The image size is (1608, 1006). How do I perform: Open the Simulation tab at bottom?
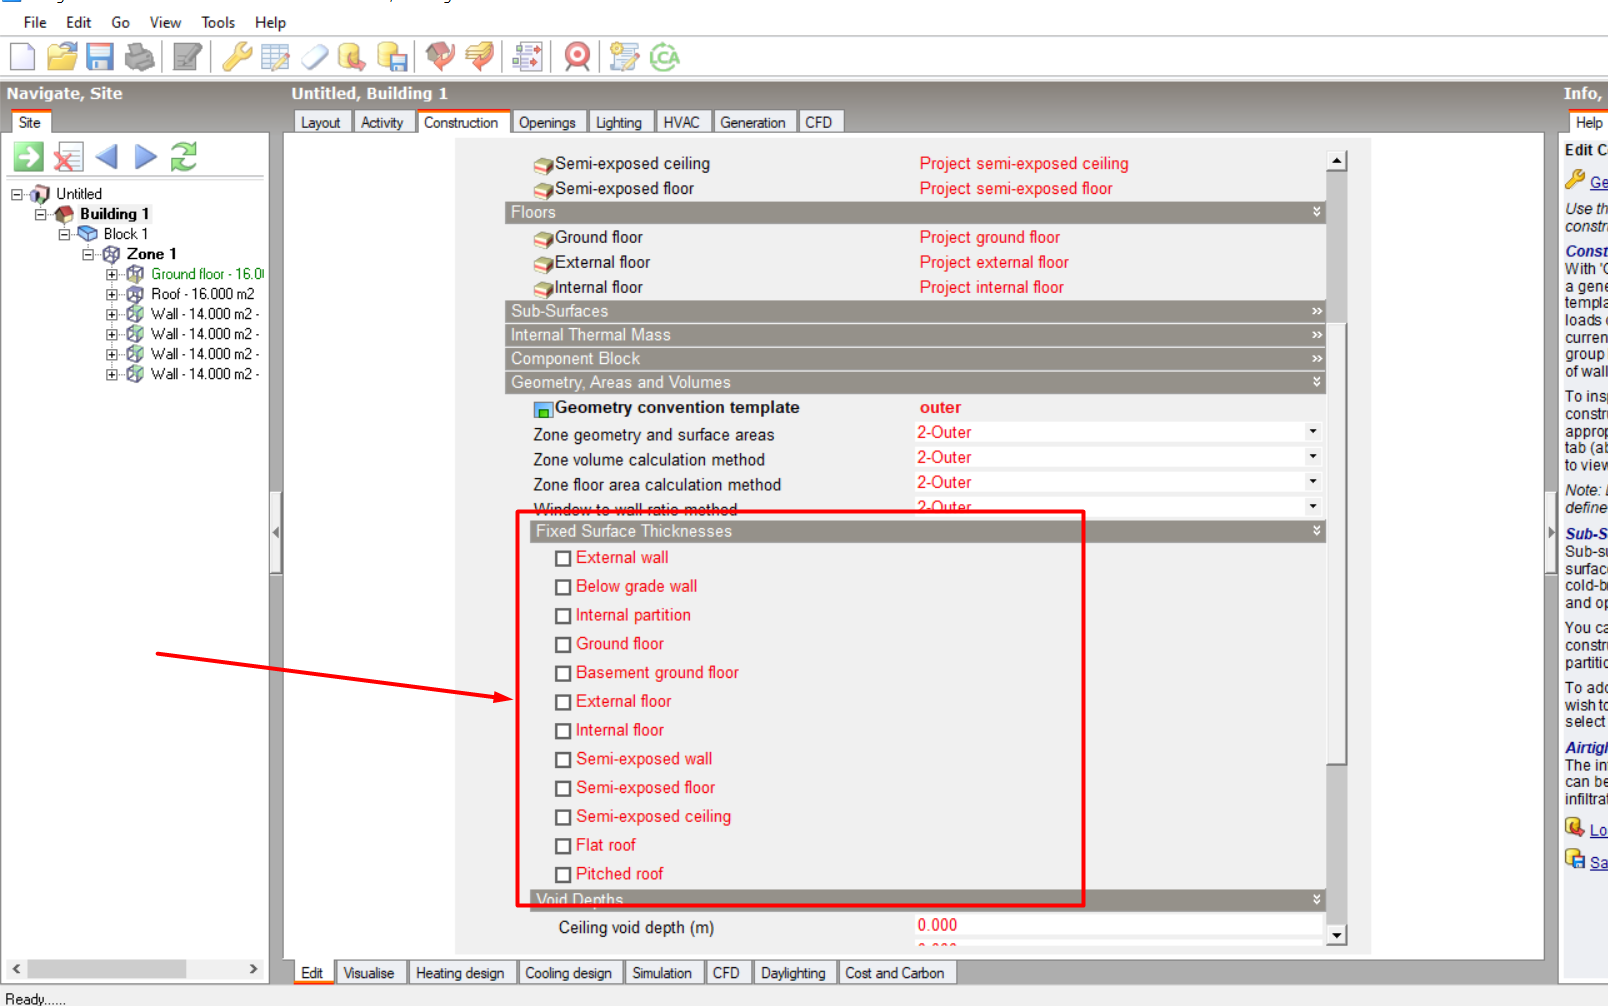[662, 973]
